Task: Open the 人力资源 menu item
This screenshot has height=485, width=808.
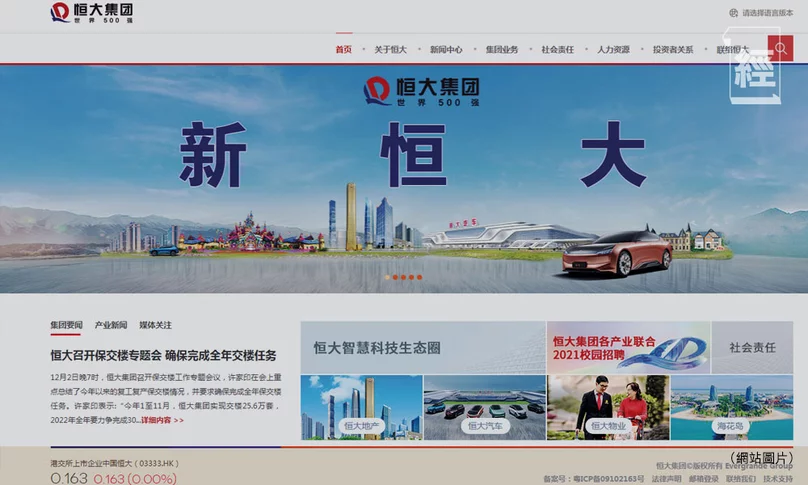Action: coord(613,49)
